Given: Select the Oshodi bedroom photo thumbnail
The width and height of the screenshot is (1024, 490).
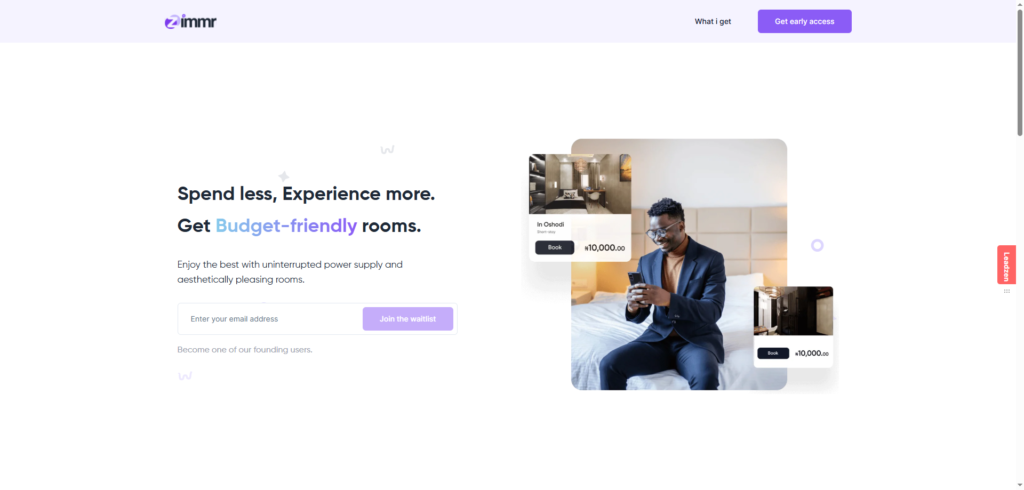Looking at the screenshot, I should [x=580, y=184].
